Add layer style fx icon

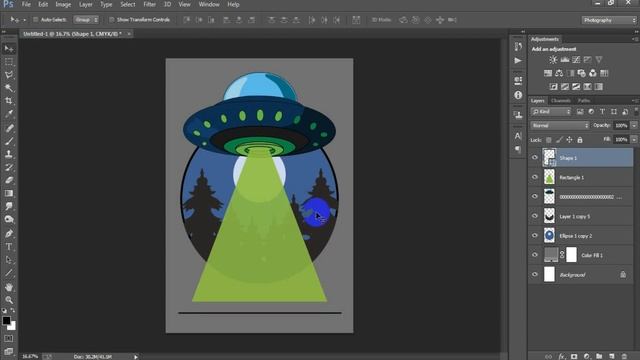[x=562, y=356]
